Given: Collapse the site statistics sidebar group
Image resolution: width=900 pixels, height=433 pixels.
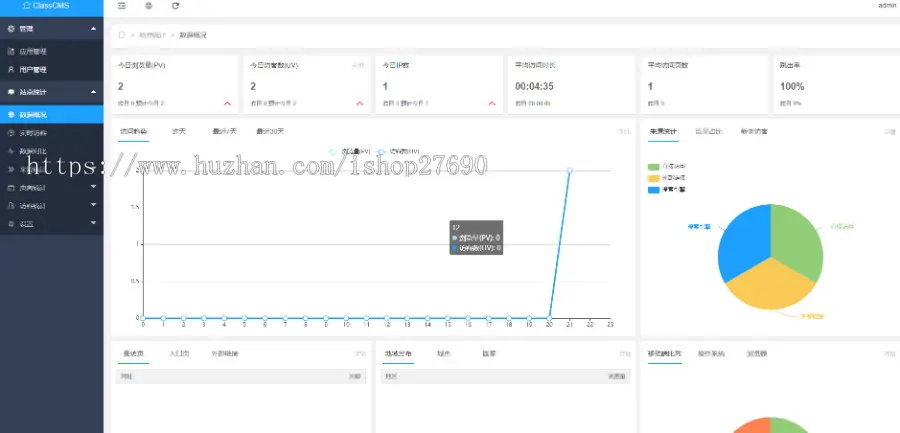Looking at the screenshot, I should (51, 92).
